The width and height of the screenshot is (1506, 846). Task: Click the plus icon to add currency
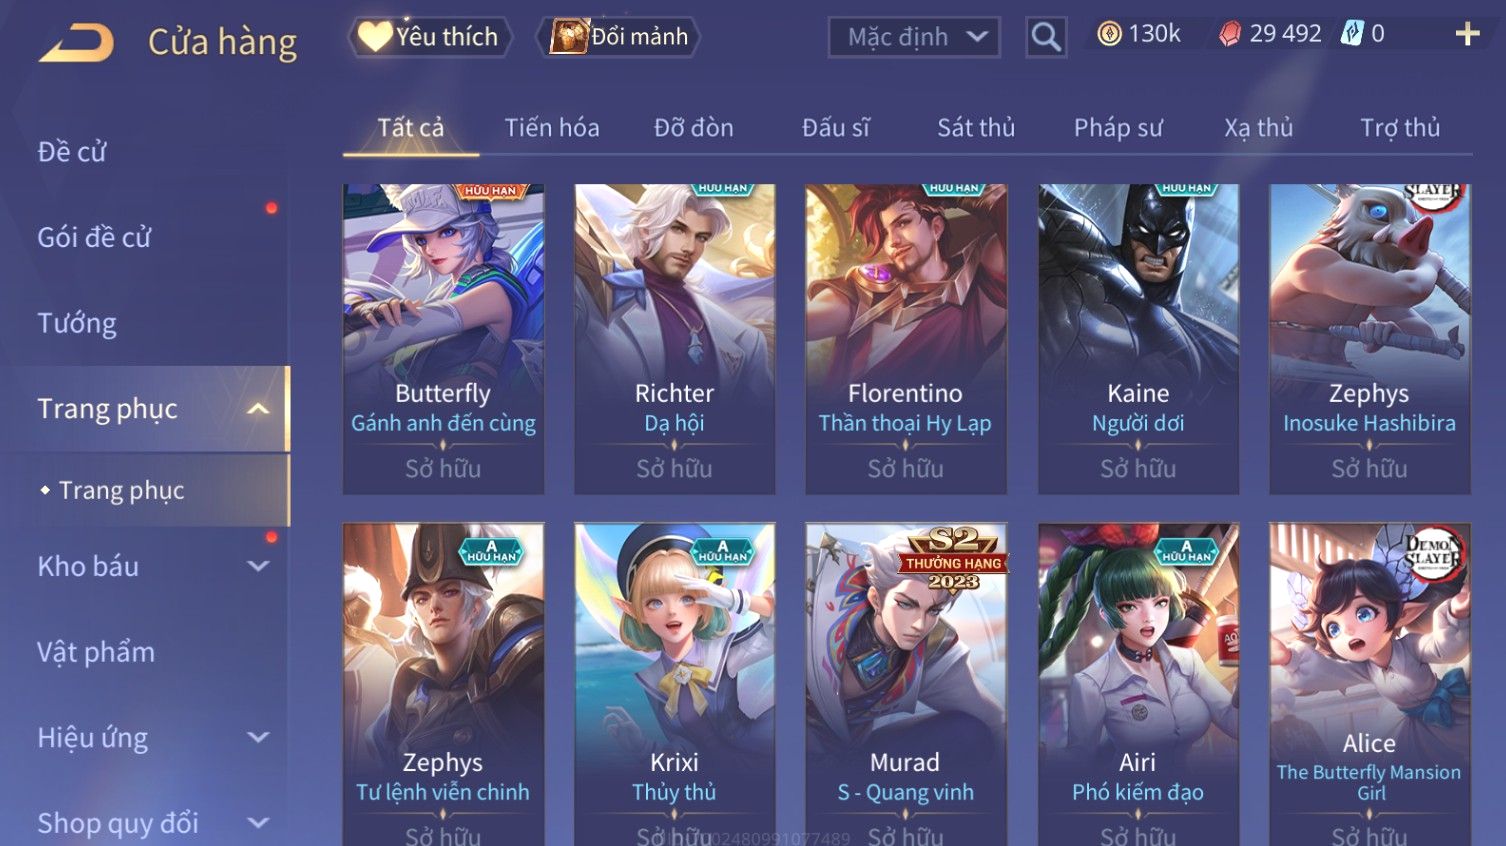pyautogui.click(x=1467, y=34)
